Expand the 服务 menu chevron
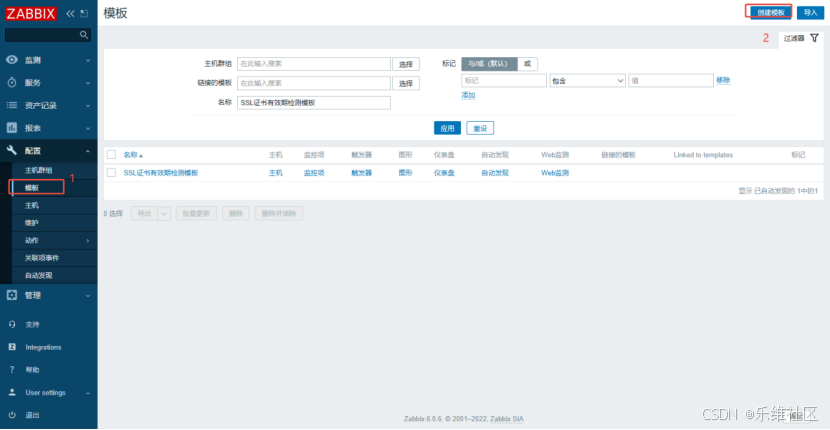This screenshot has height=430, width=830. (x=88, y=83)
